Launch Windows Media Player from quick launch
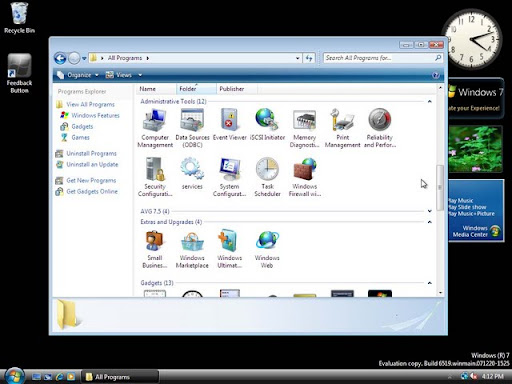The width and height of the screenshot is (512, 384). coord(71,377)
